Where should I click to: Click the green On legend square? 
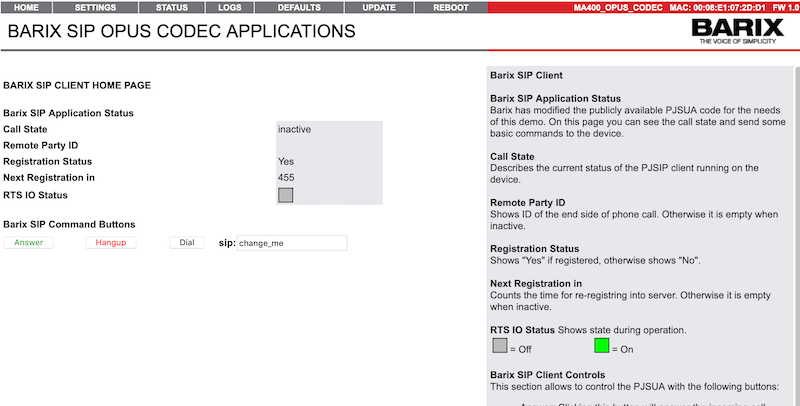602,345
